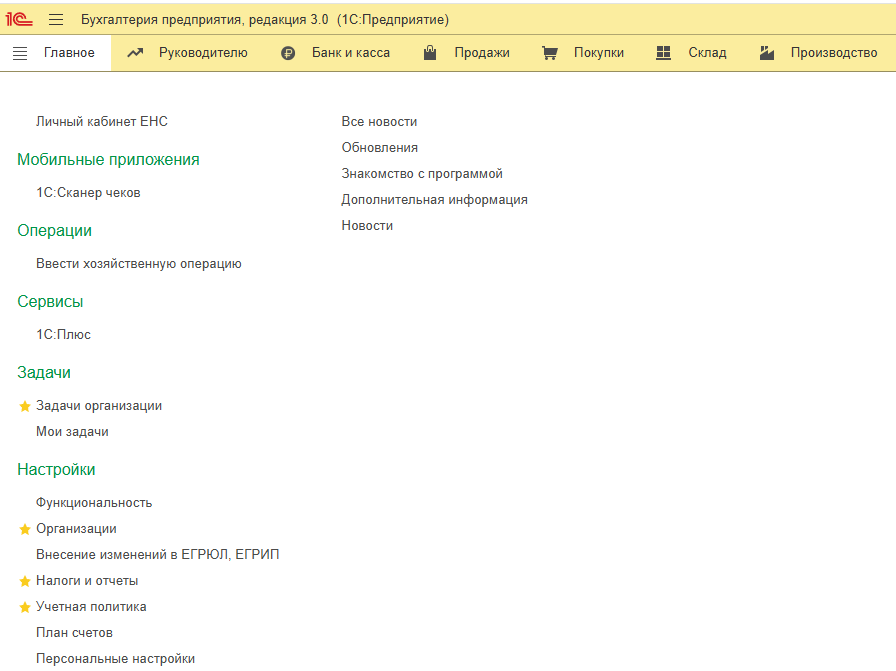
Task: Open Дополнительная информация
Action: 434,199
